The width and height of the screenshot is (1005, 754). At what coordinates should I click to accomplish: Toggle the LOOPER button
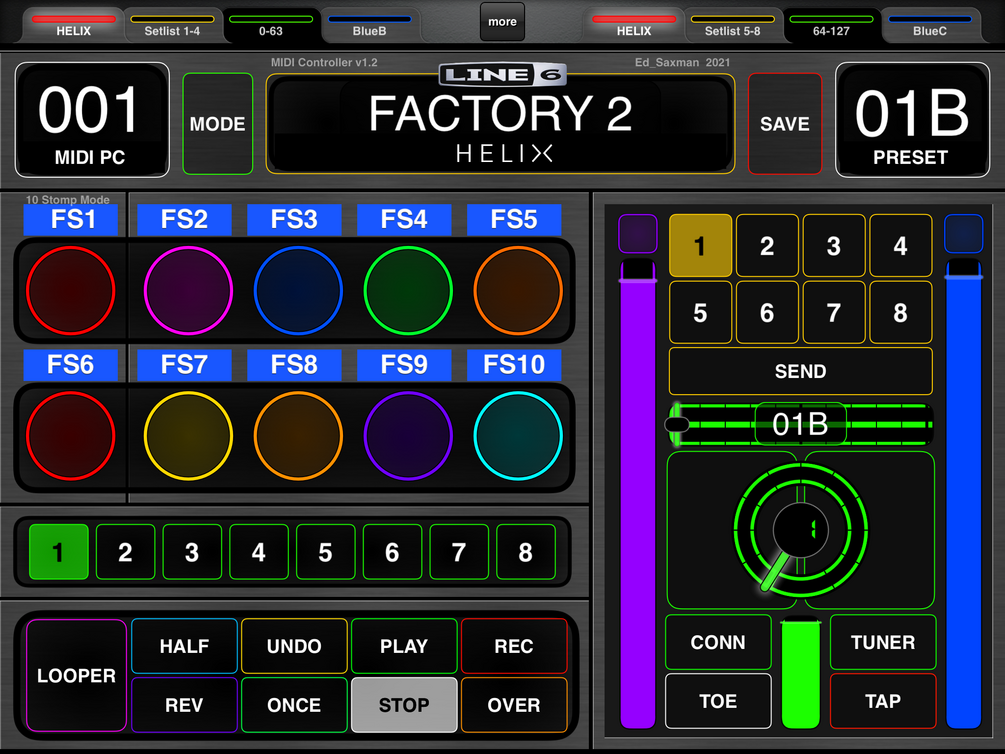coord(76,675)
